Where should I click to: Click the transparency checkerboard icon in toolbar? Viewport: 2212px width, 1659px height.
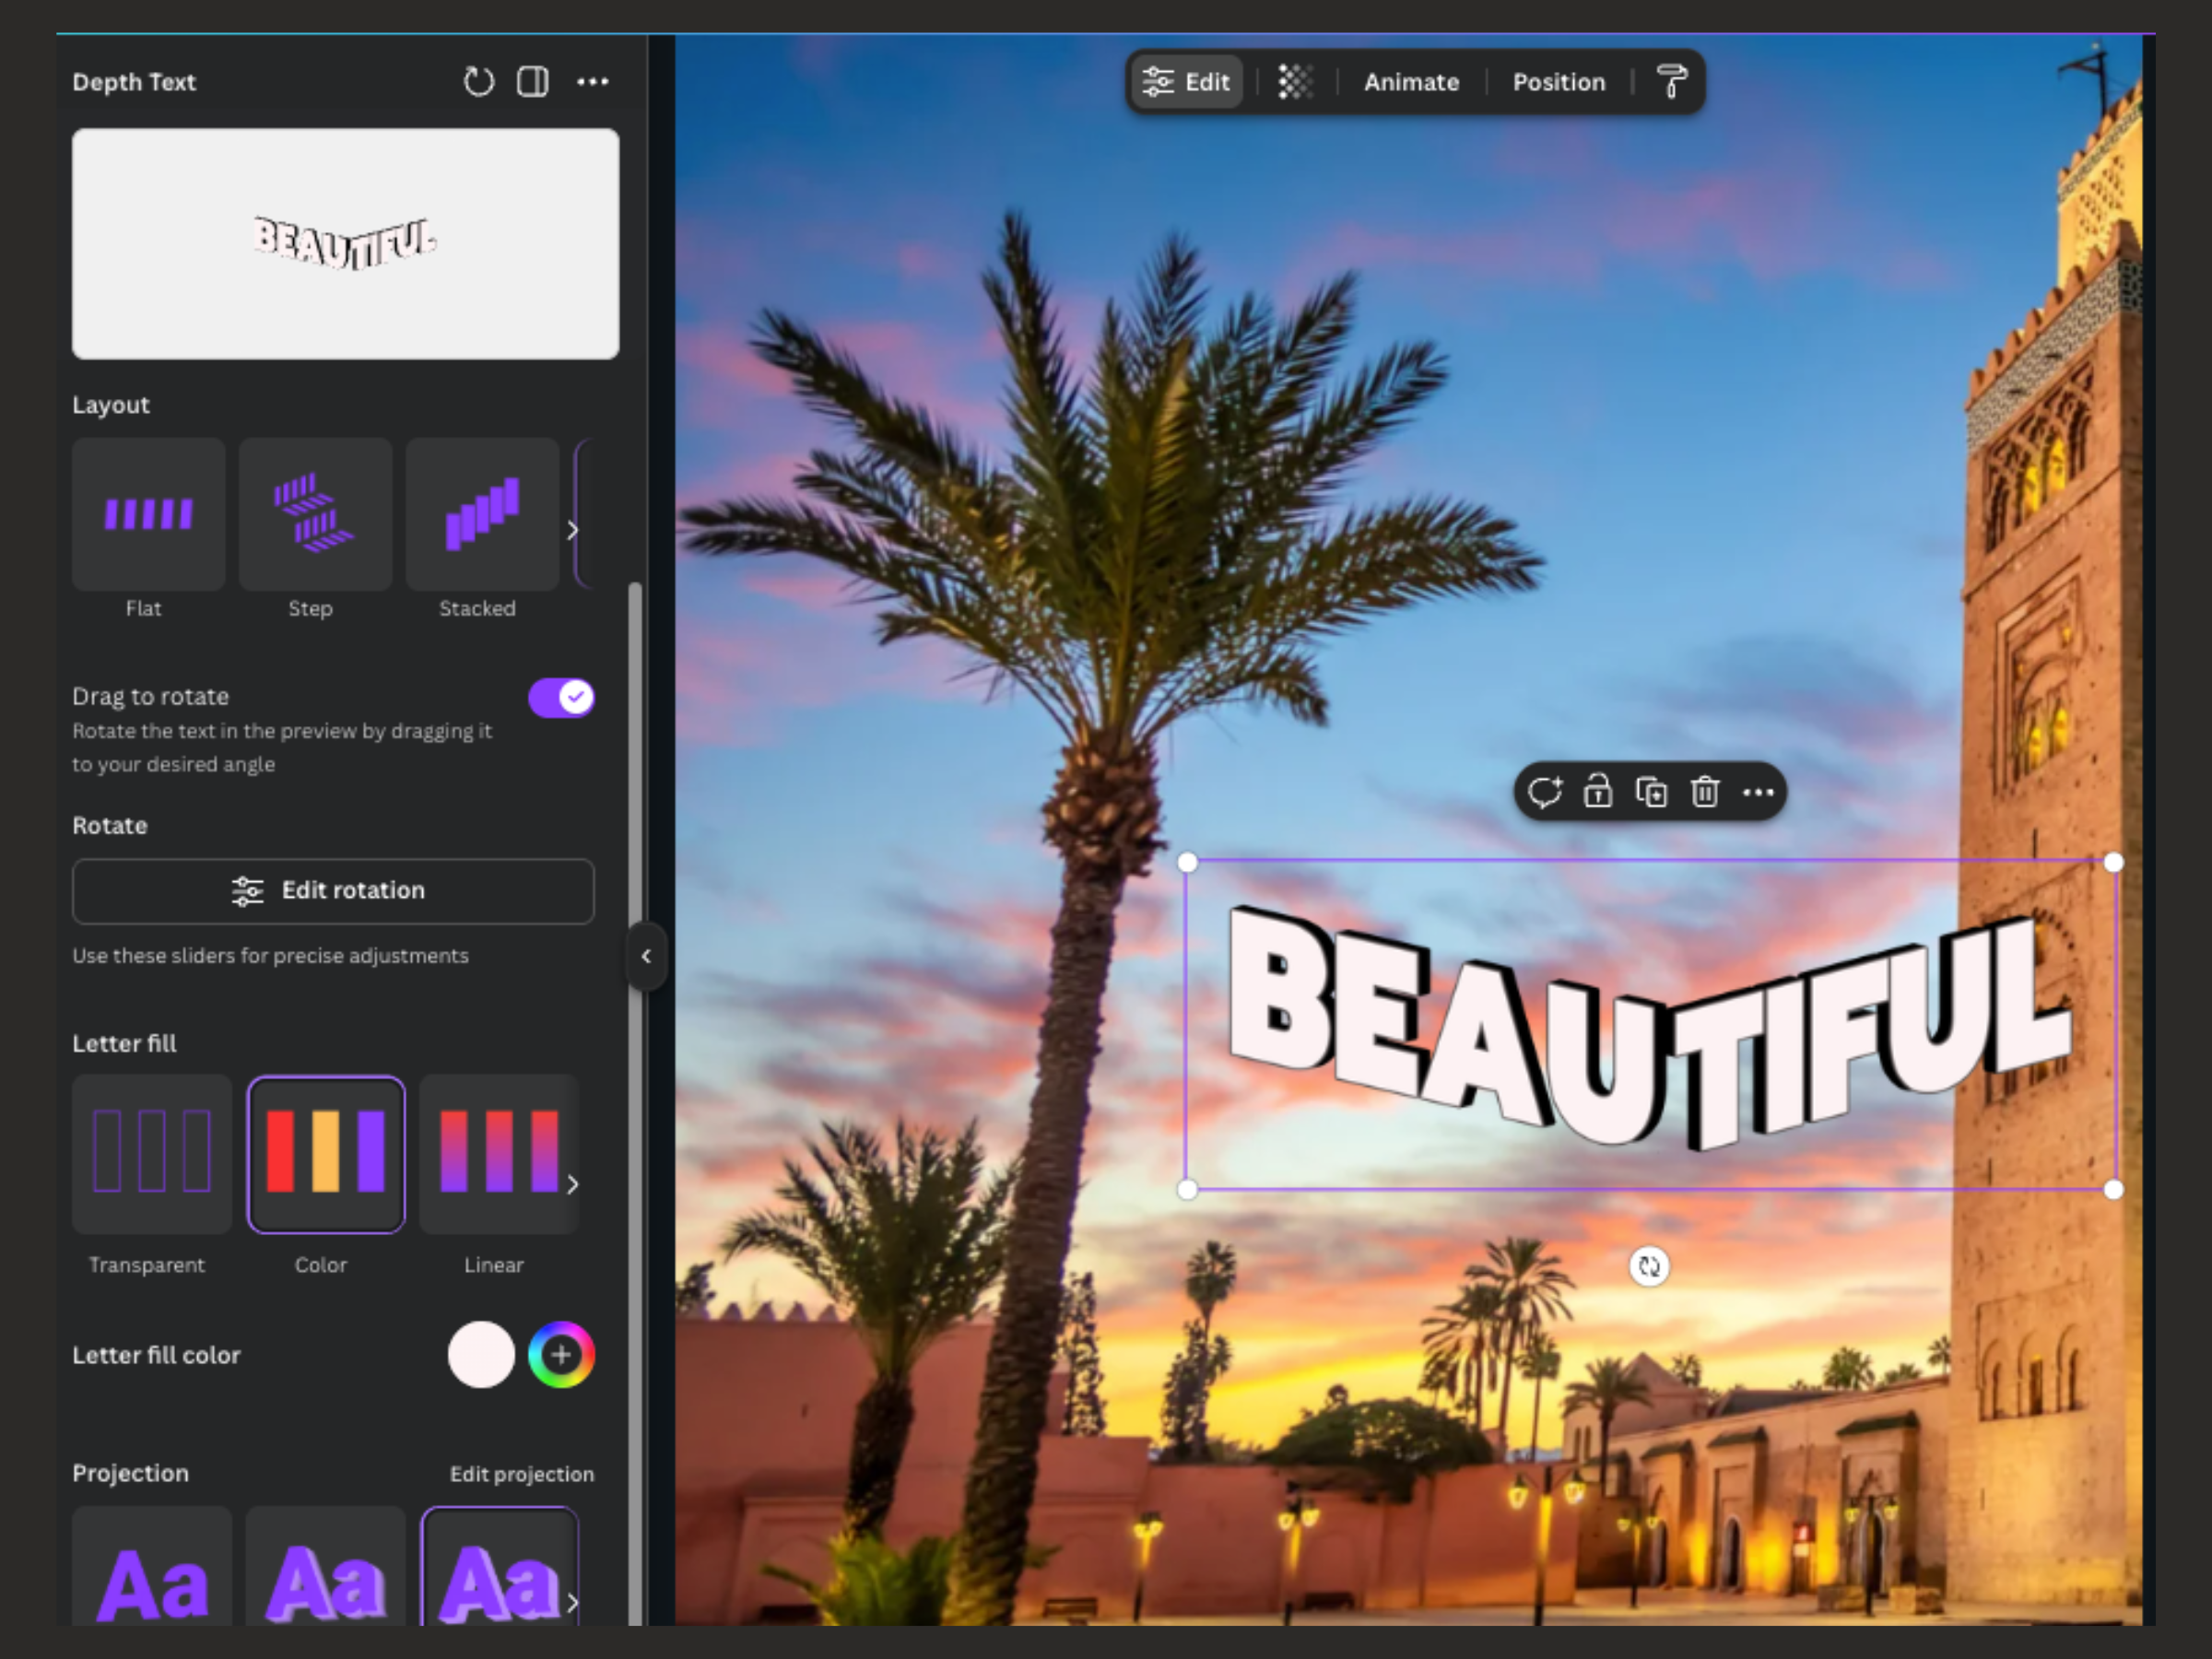point(1296,82)
